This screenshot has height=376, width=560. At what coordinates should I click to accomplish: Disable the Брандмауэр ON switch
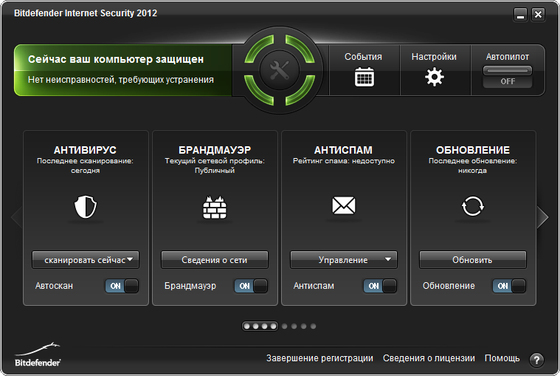(251, 286)
